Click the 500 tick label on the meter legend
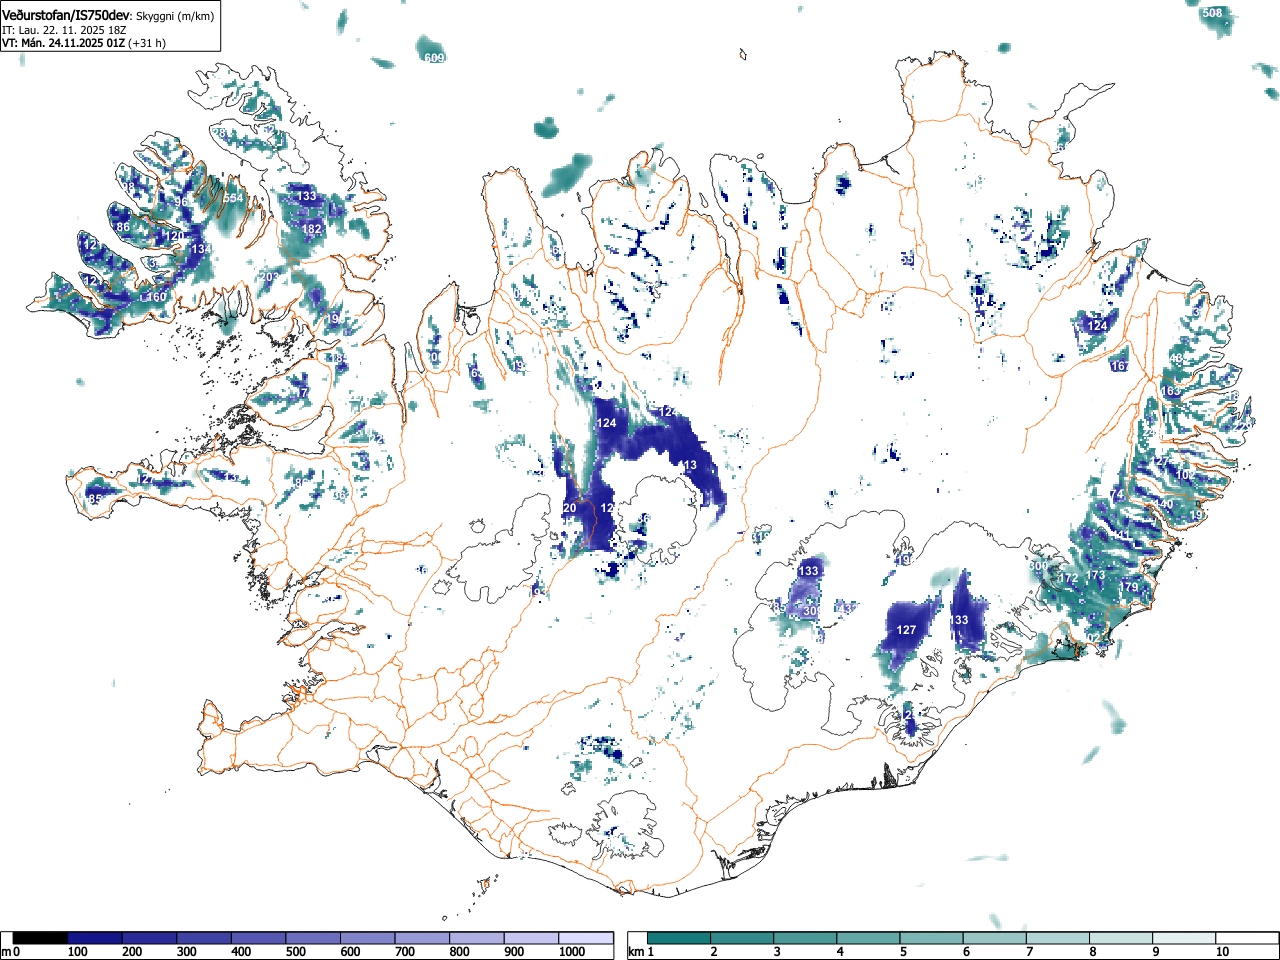The height and width of the screenshot is (960, 1280). click(x=296, y=952)
